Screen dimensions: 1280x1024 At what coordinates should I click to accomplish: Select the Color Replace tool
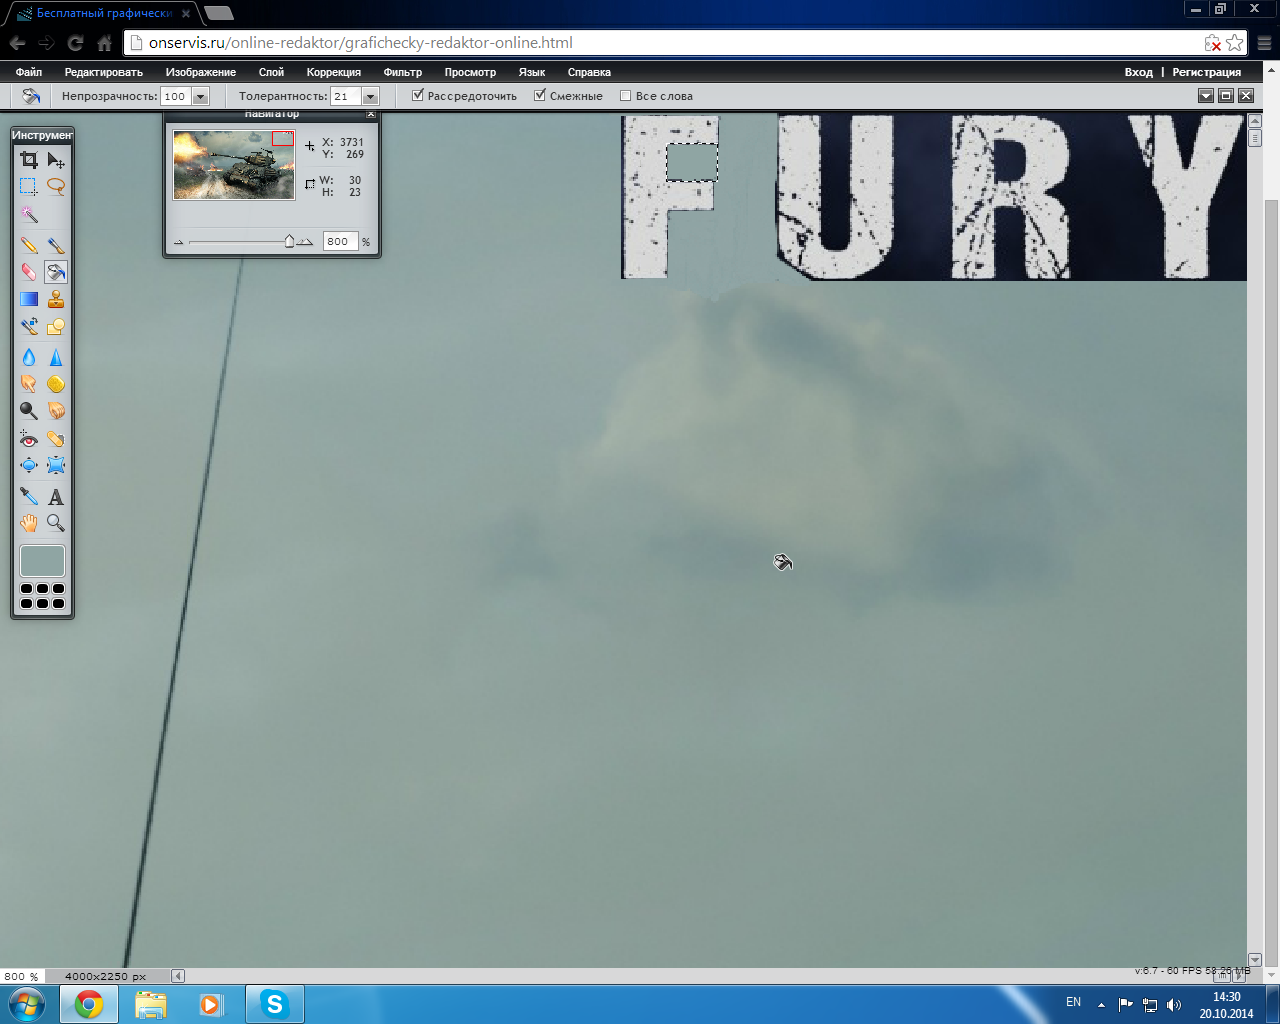(x=29, y=326)
